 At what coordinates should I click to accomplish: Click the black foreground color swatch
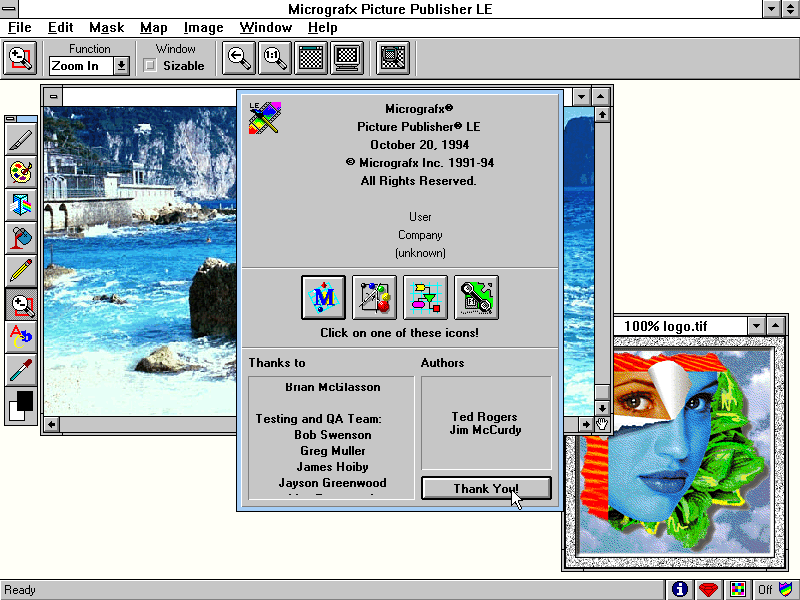pos(24,401)
